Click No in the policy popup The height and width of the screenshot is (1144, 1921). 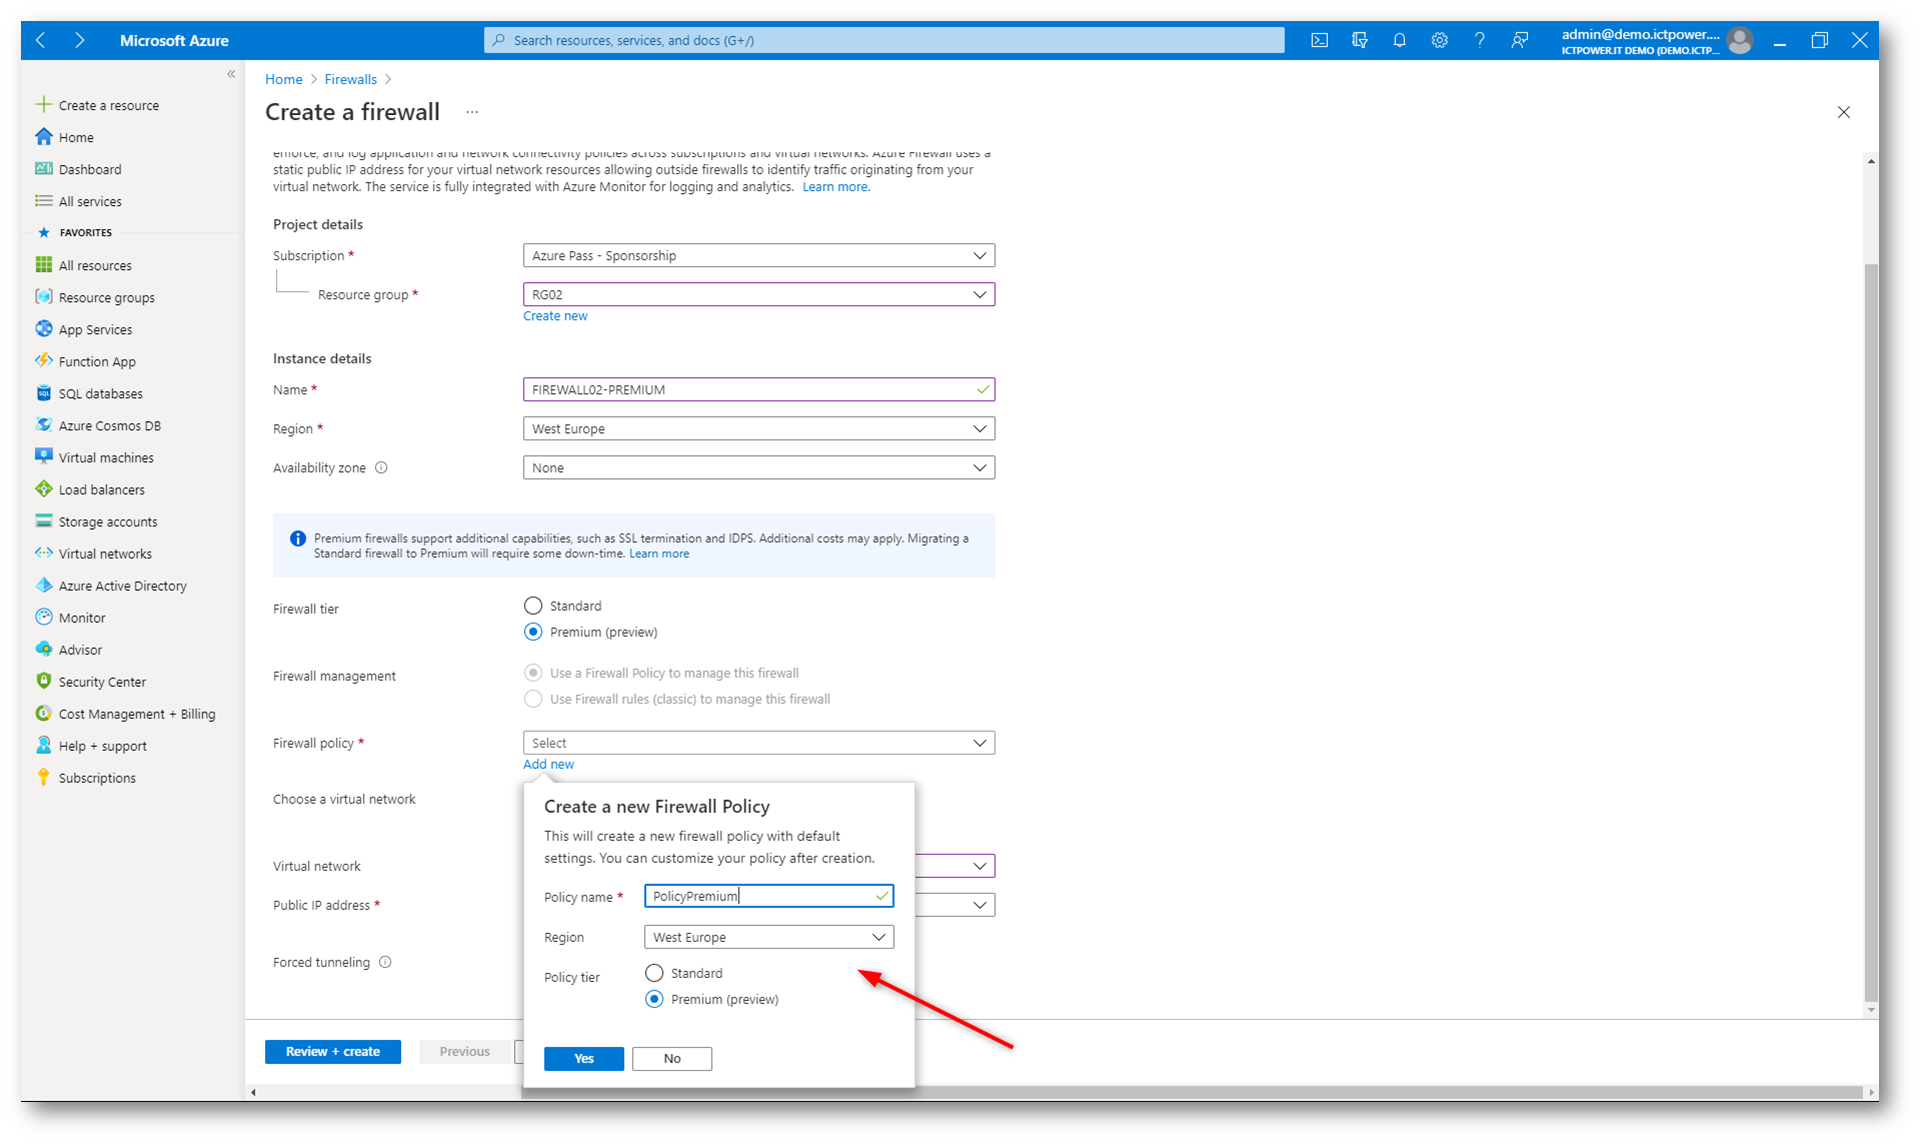coord(672,1058)
